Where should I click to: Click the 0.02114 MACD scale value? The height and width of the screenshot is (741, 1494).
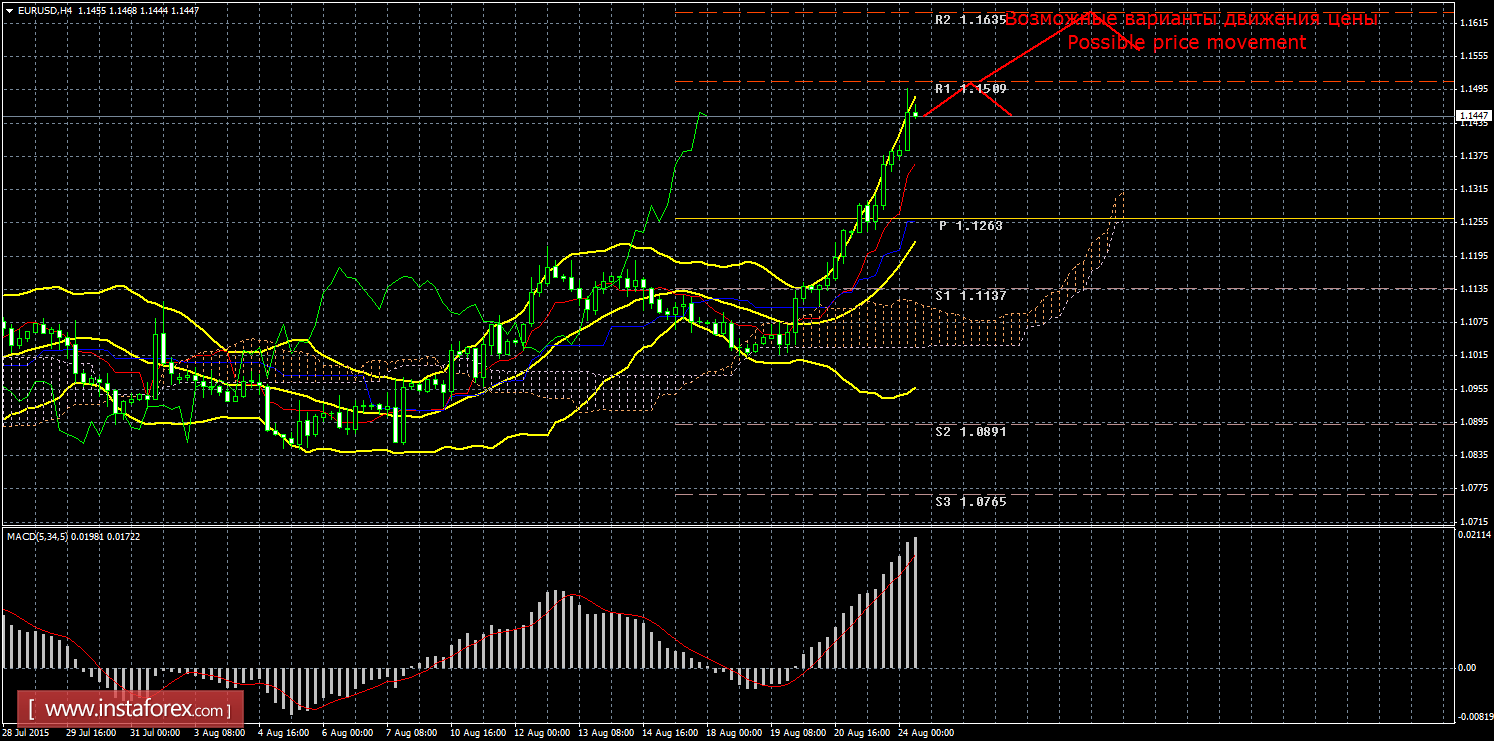pos(1473,535)
